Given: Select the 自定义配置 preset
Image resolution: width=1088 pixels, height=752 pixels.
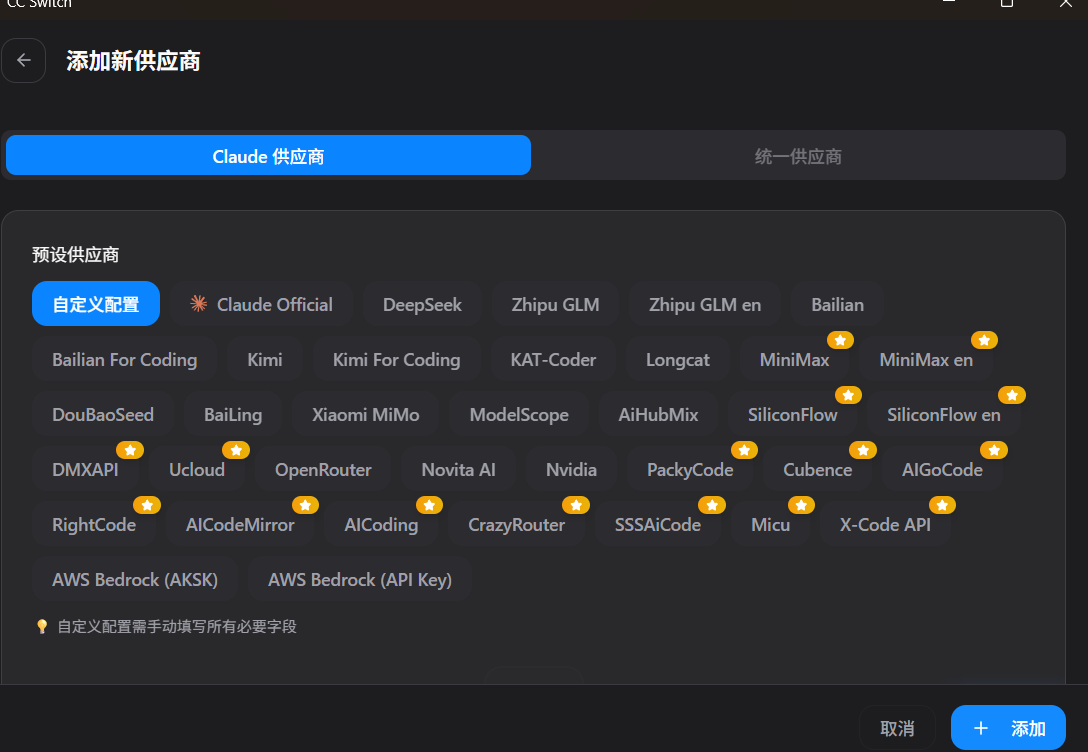Looking at the screenshot, I should 96,305.
